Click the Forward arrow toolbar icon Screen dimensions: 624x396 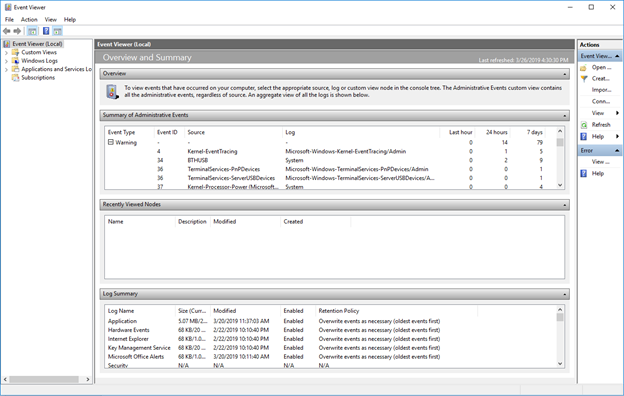tap(17, 31)
